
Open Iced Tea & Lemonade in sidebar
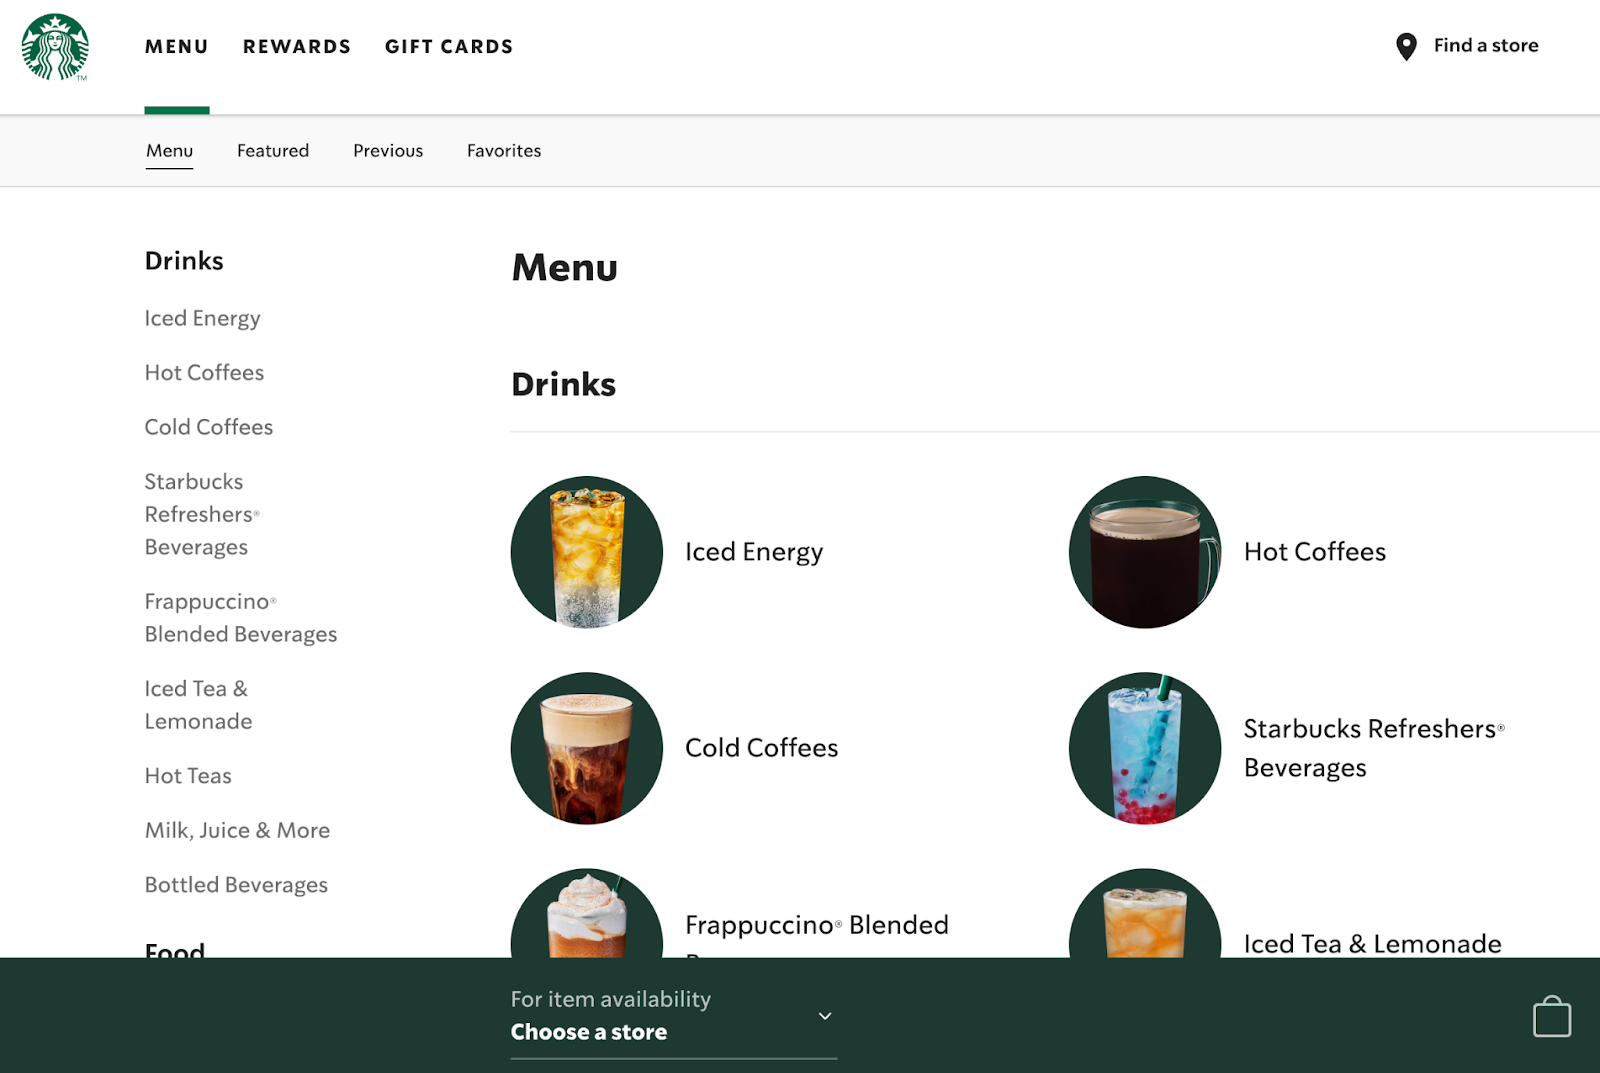click(x=198, y=704)
